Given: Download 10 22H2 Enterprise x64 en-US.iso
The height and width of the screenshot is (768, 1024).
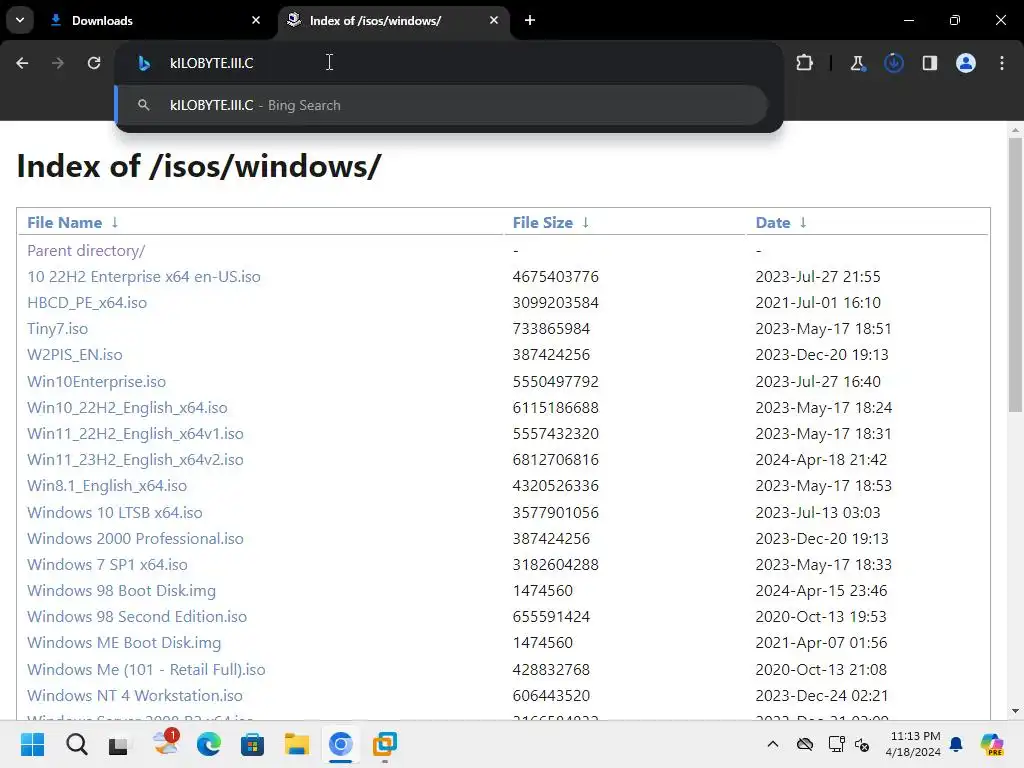Looking at the screenshot, I should point(144,277).
